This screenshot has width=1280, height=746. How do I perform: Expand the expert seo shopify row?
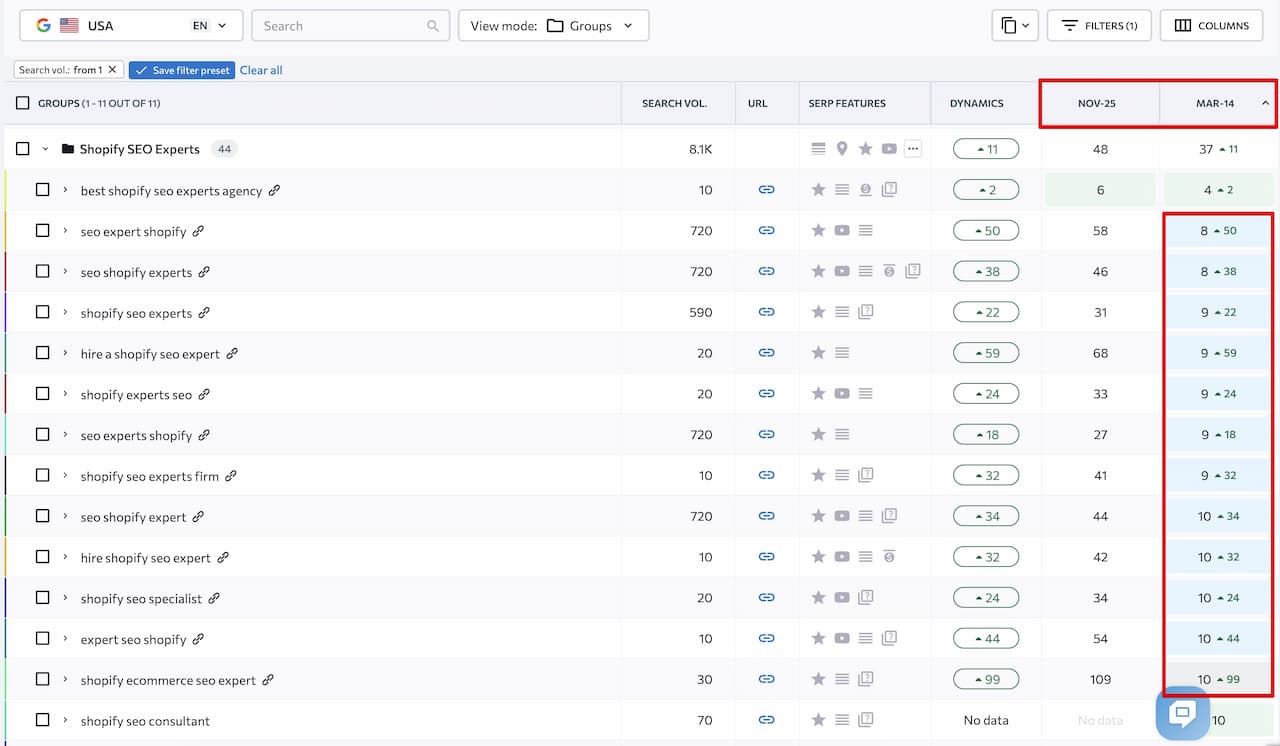click(x=65, y=639)
